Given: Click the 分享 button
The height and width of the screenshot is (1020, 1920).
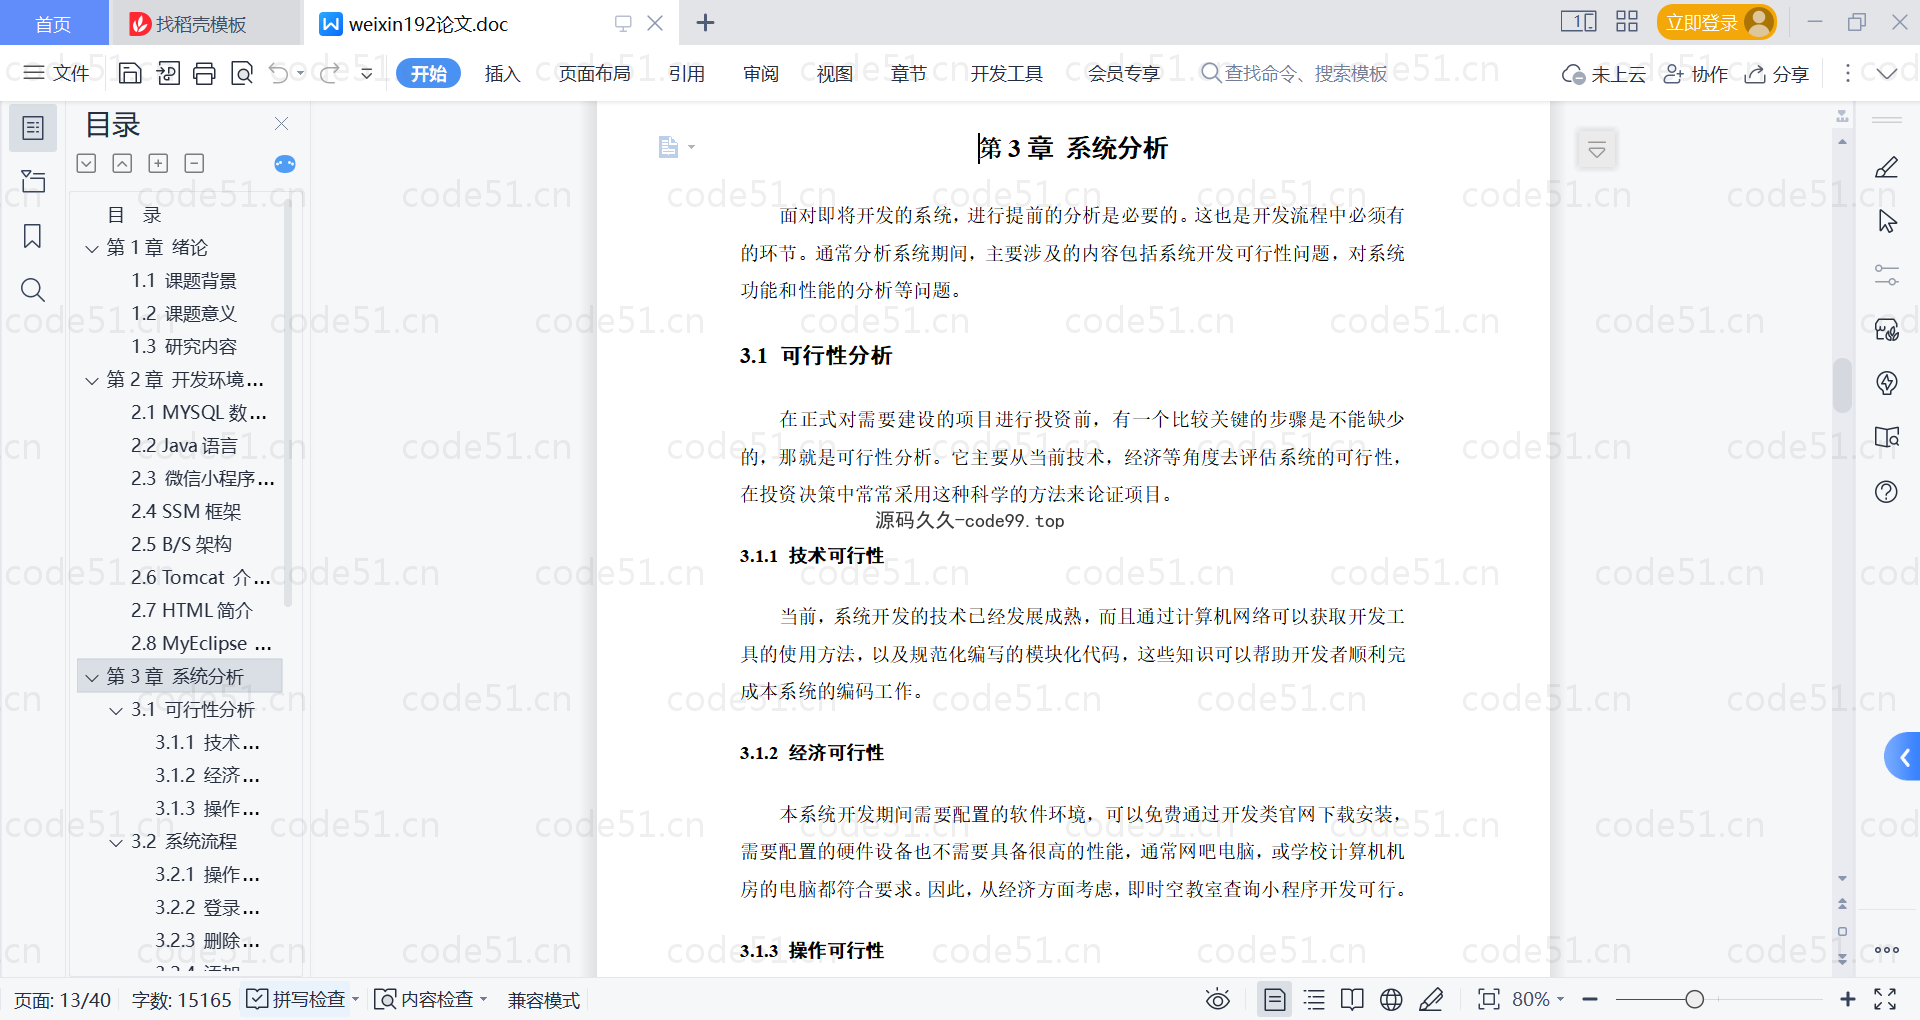Looking at the screenshot, I should [x=1777, y=74].
